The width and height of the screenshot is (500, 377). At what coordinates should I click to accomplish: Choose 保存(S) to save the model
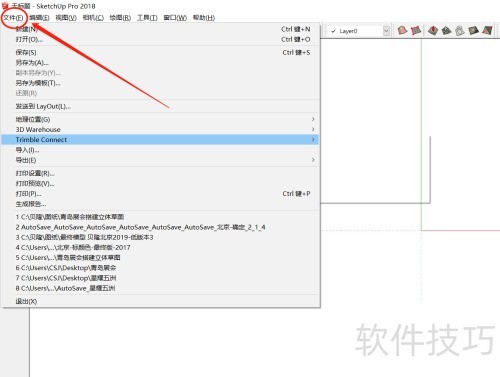pyautogui.click(x=161, y=52)
